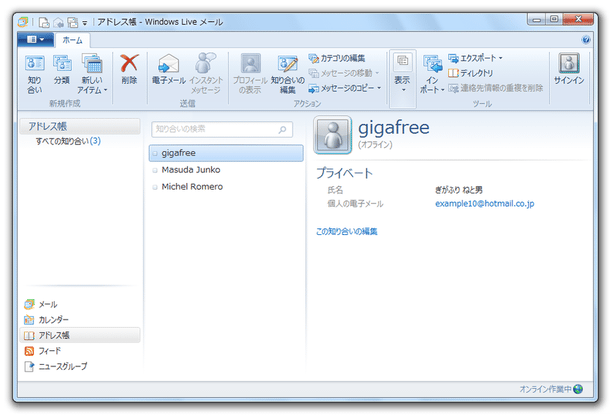Click プロフィールの表示 button
The image size is (614, 416).
[250, 74]
